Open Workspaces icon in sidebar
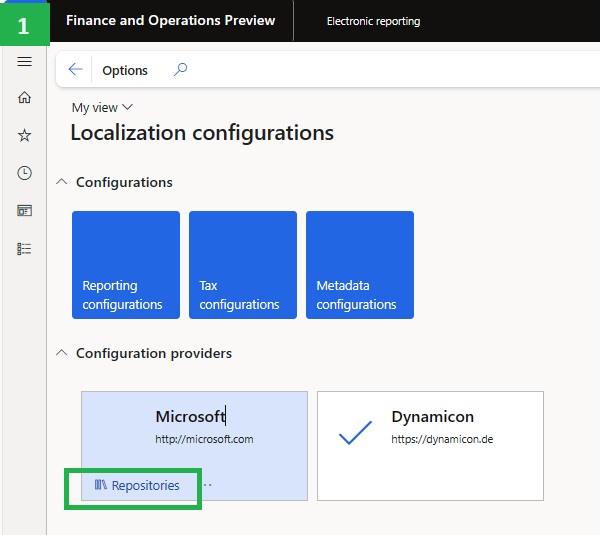 (x=25, y=211)
